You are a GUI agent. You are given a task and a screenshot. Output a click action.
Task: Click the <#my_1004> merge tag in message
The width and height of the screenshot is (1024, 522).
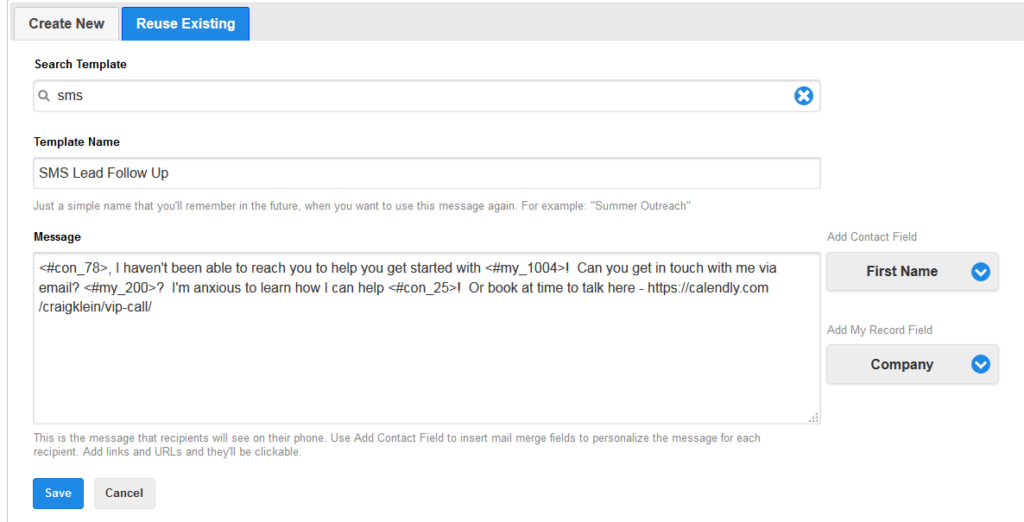click(x=526, y=268)
